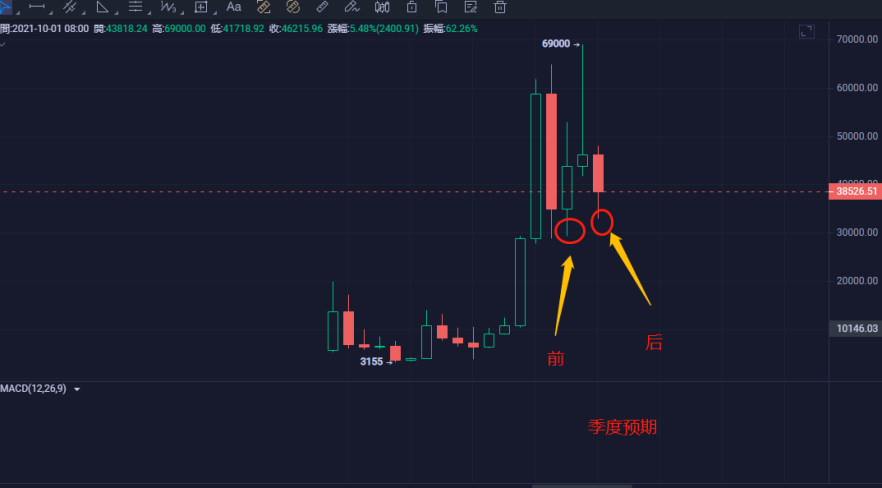
Task: Expand the line segment tool submenu arrow
Action: pyautogui.click(x=51, y=12)
